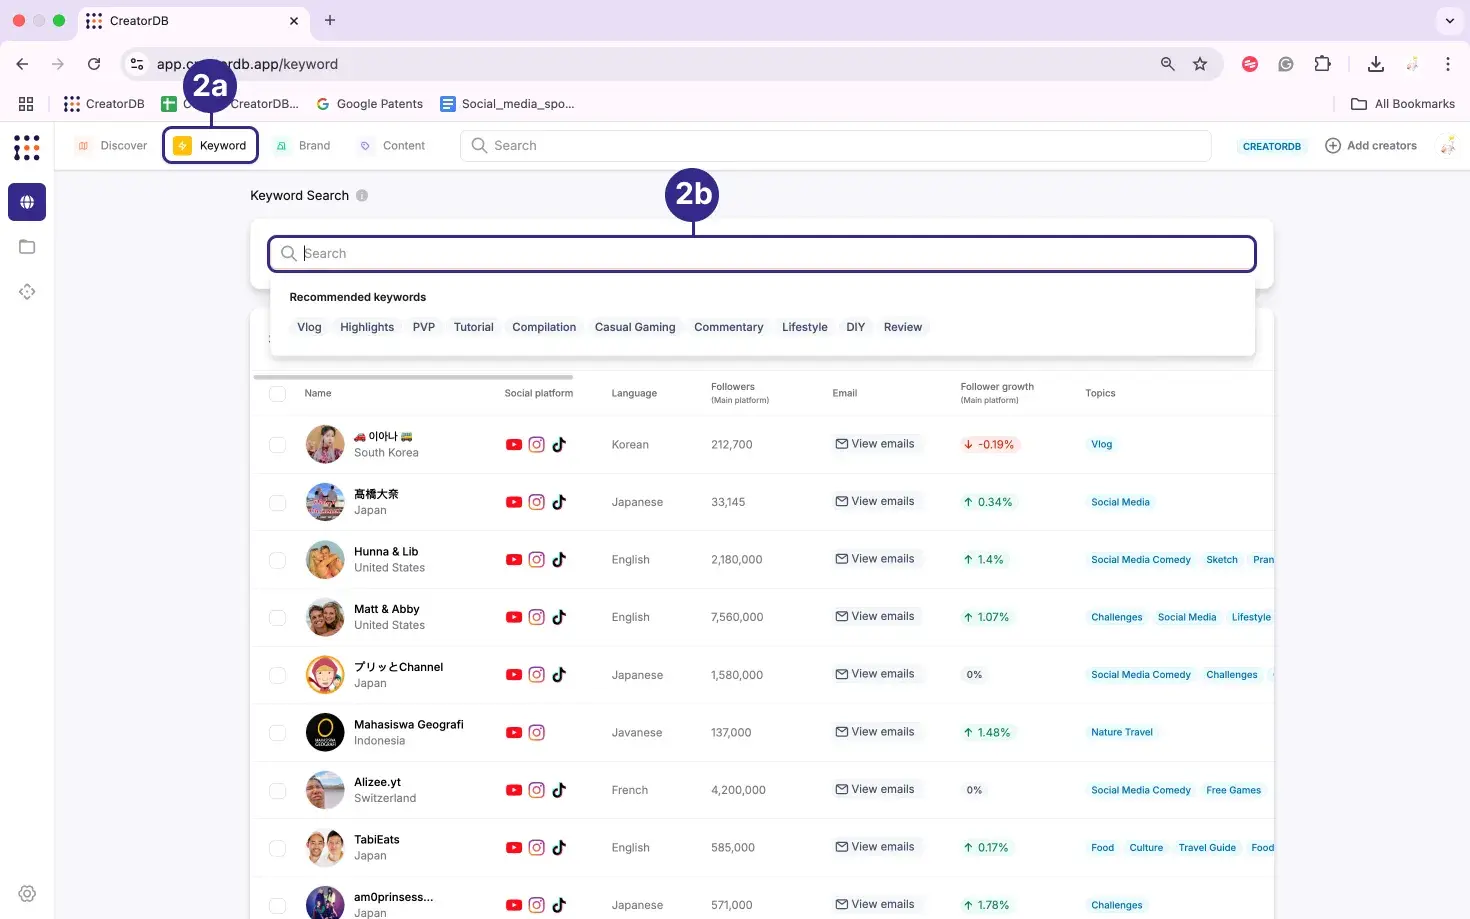Image resolution: width=1470 pixels, height=919 pixels.
Task: Select the Vlog recommended keyword
Action: [309, 327]
